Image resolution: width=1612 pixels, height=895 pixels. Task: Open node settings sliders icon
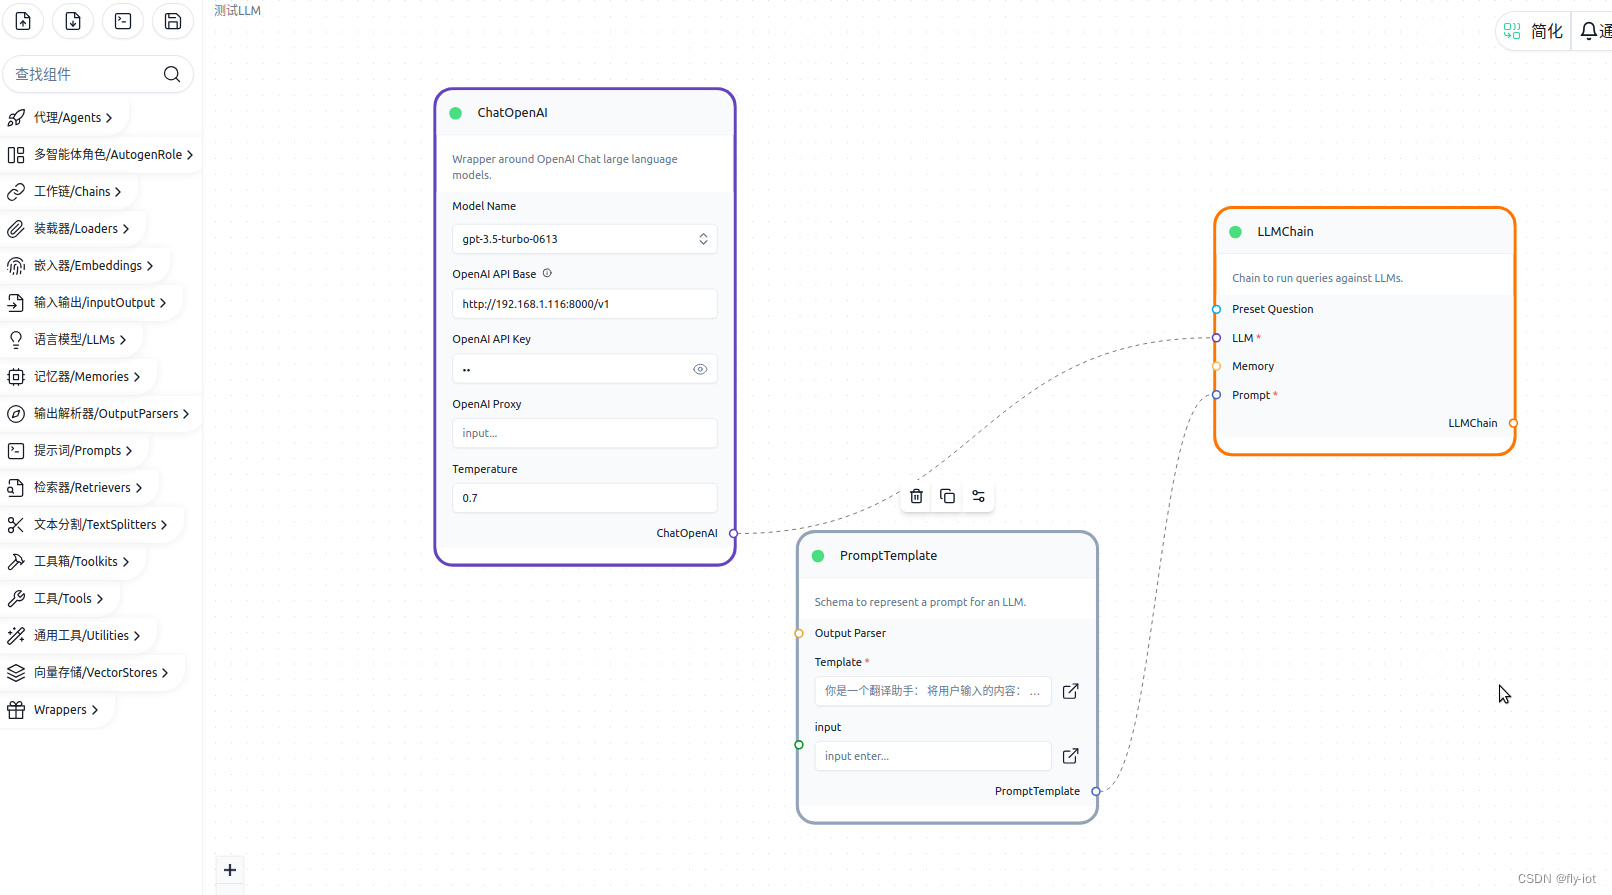978,496
